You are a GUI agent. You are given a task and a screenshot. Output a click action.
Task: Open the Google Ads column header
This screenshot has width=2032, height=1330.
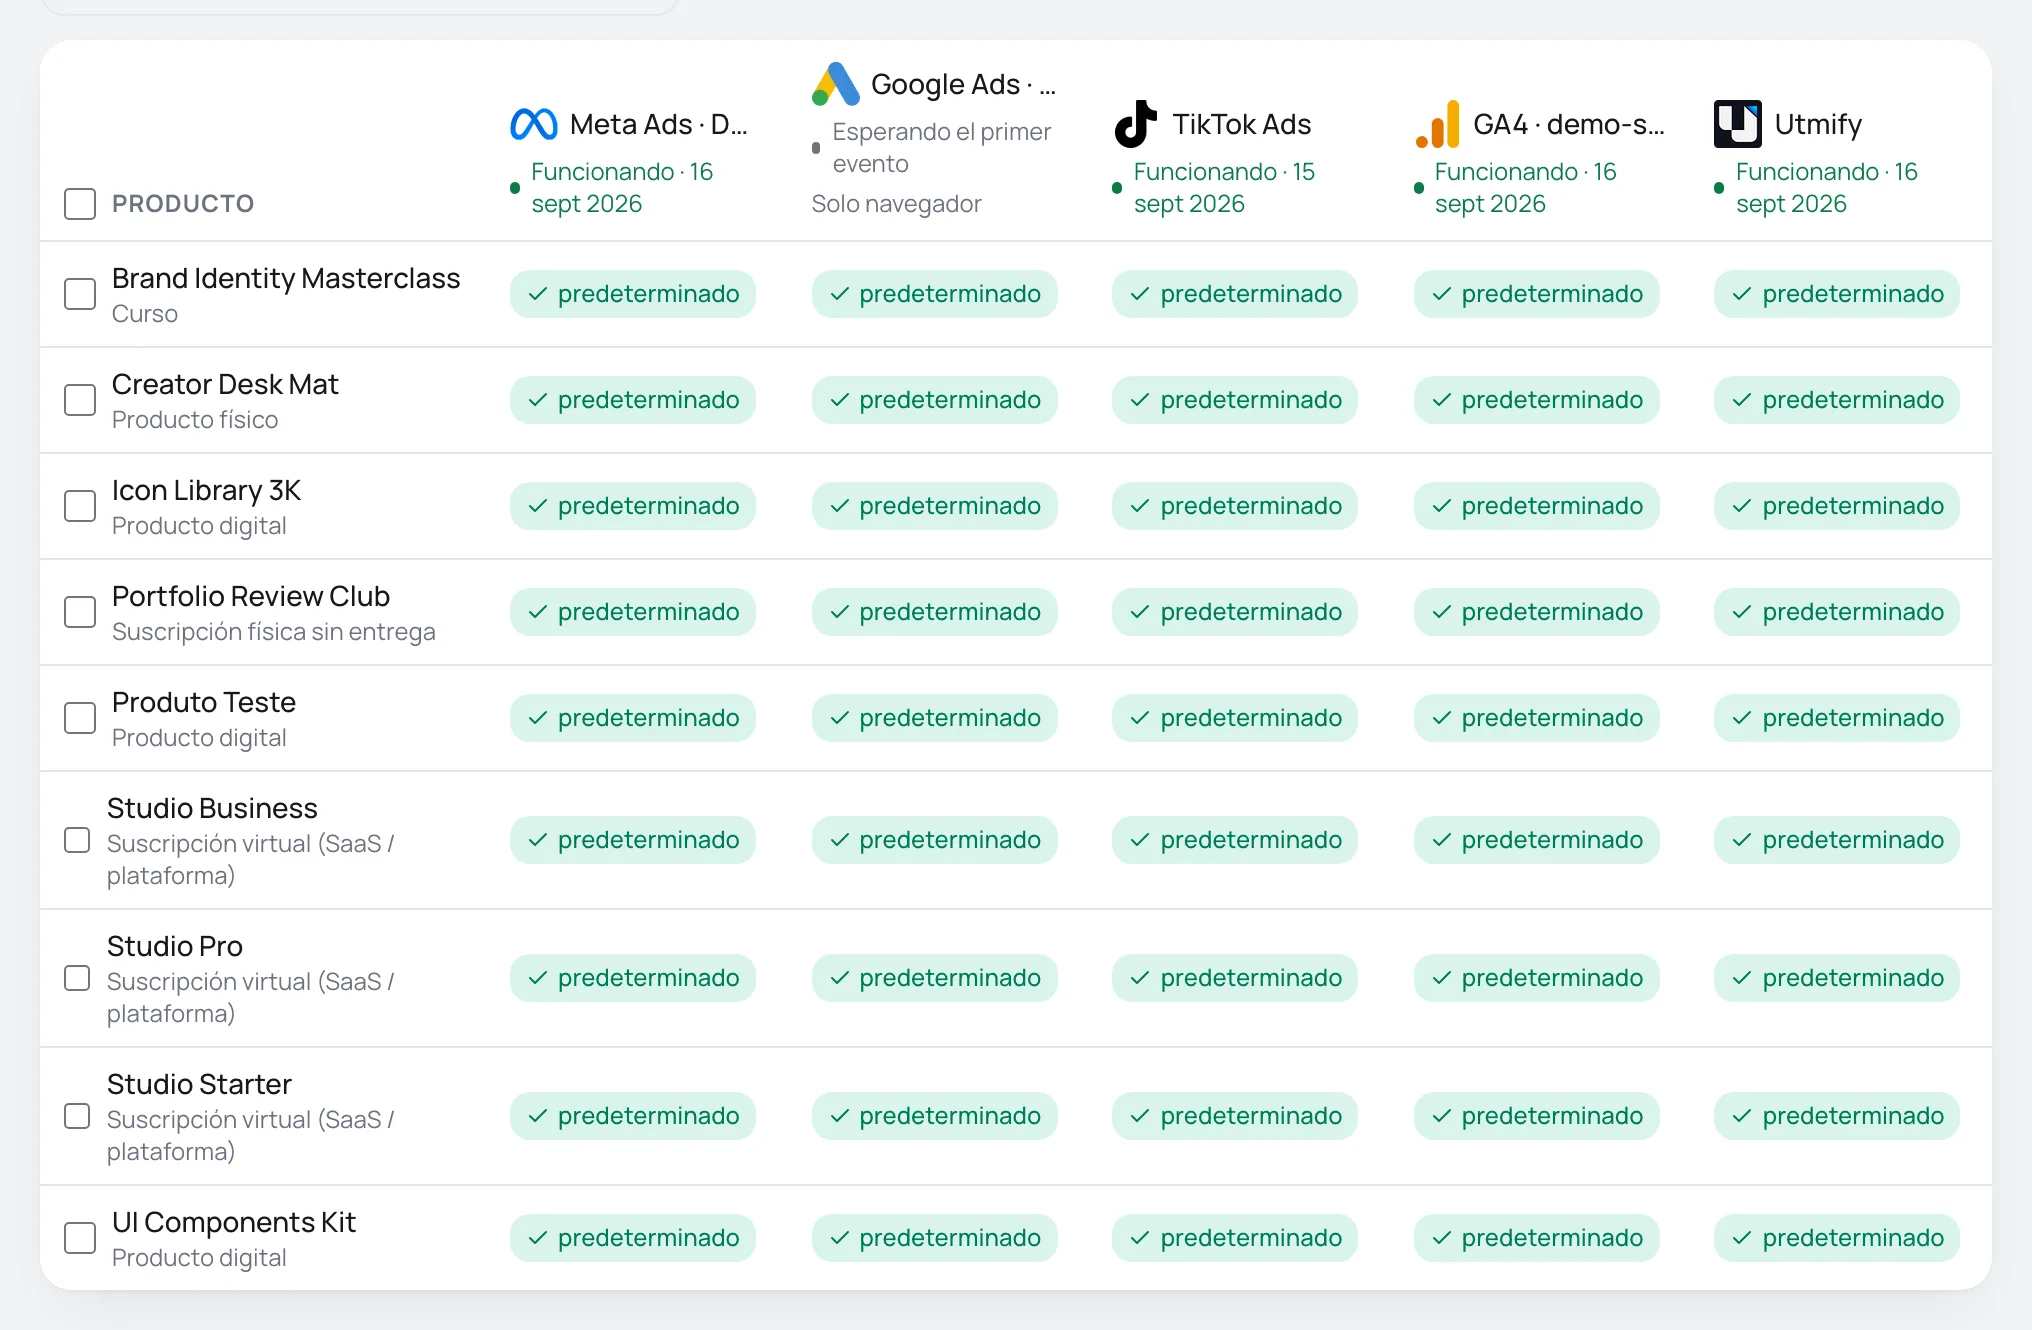pos(963,84)
